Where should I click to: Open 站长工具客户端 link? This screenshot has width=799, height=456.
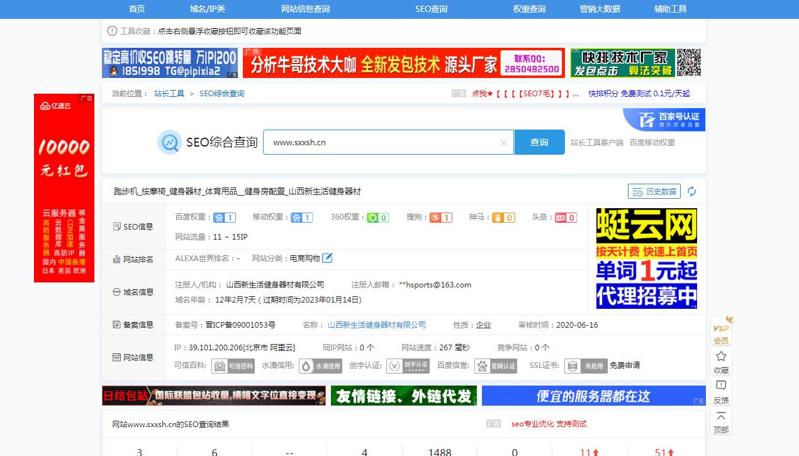[597, 143]
